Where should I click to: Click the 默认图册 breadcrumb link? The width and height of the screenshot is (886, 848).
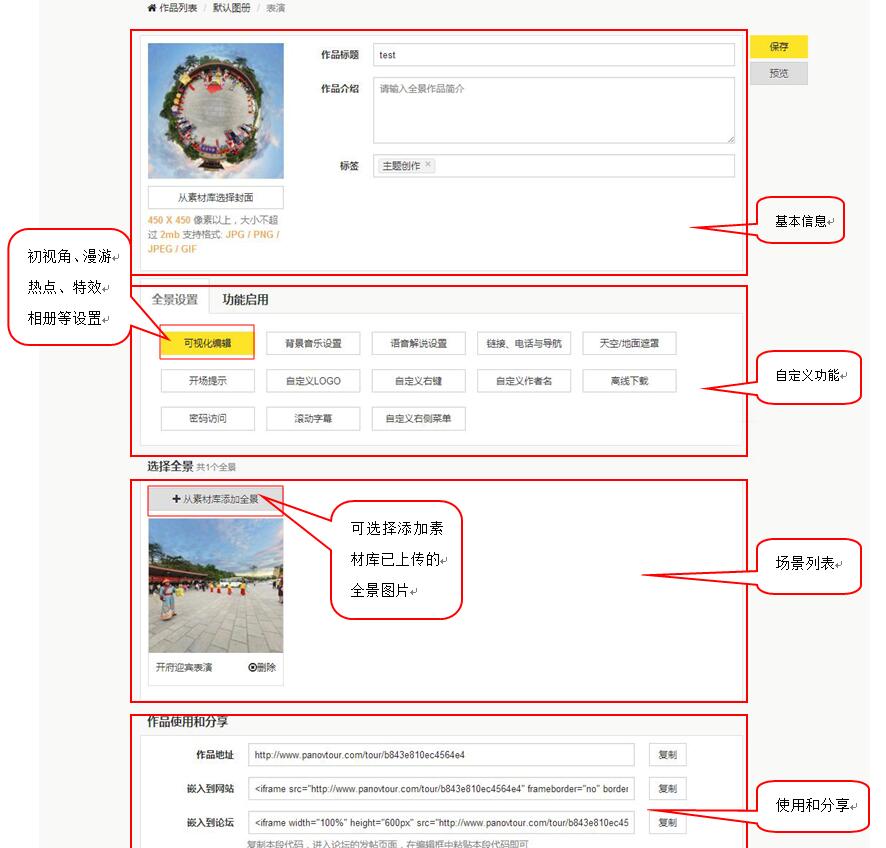(x=232, y=8)
